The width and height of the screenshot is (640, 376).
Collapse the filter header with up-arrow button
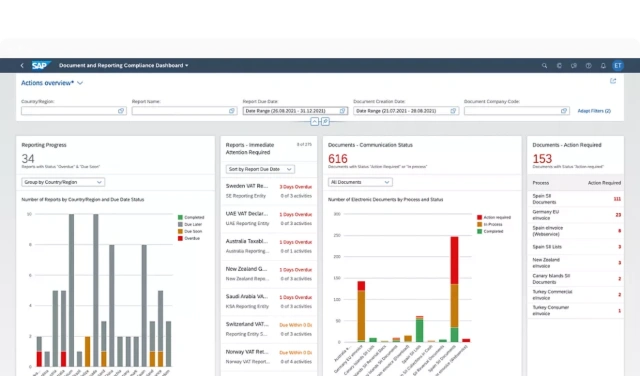coord(314,121)
